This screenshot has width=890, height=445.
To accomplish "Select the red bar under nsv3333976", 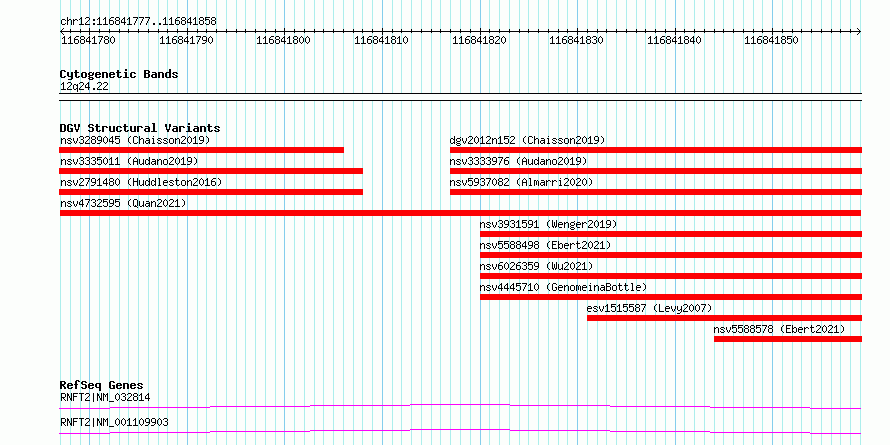I will tap(656, 171).
